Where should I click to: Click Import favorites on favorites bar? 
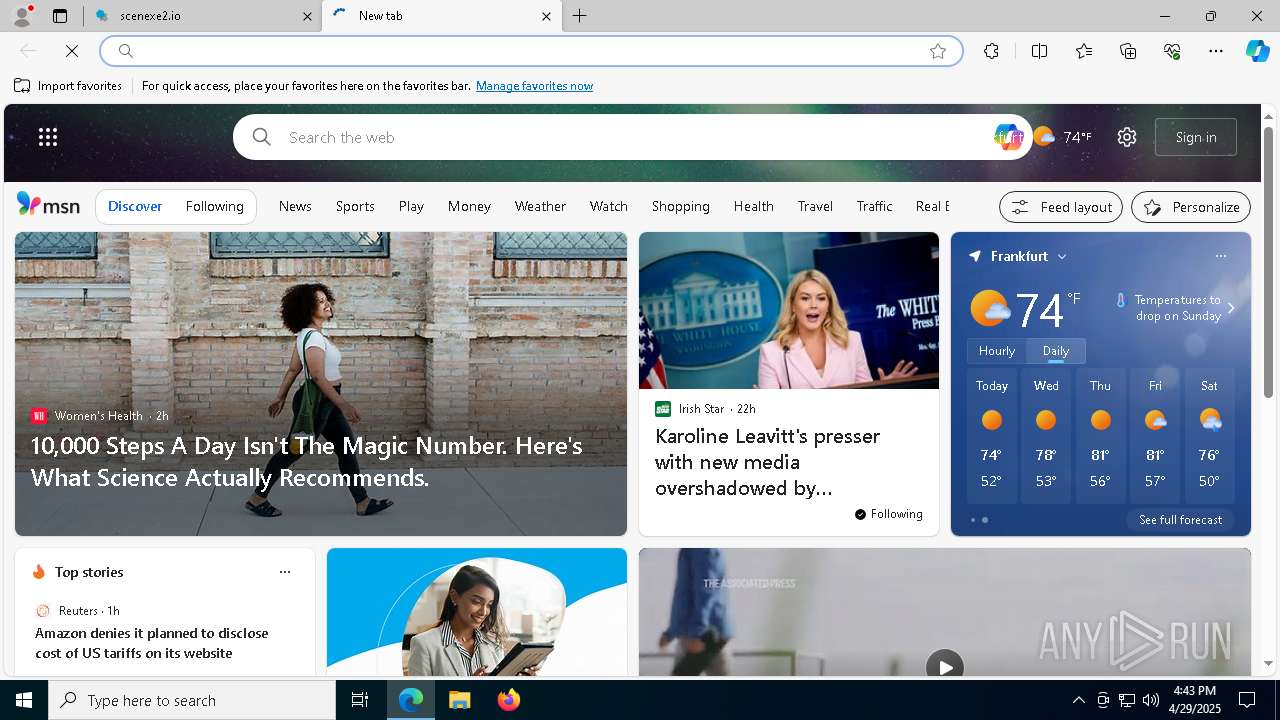click(68, 86)
